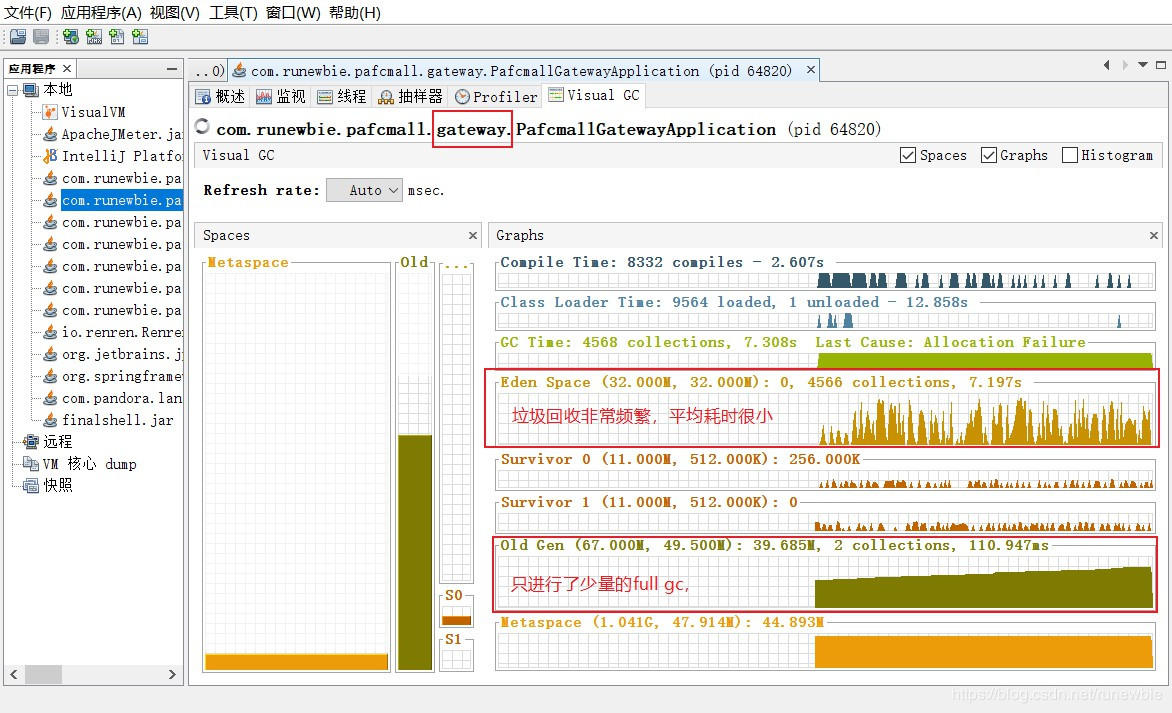Click Add VM Coredump toolbar icon
Viewport: 1172px width, 713px height.
[117, 36]
